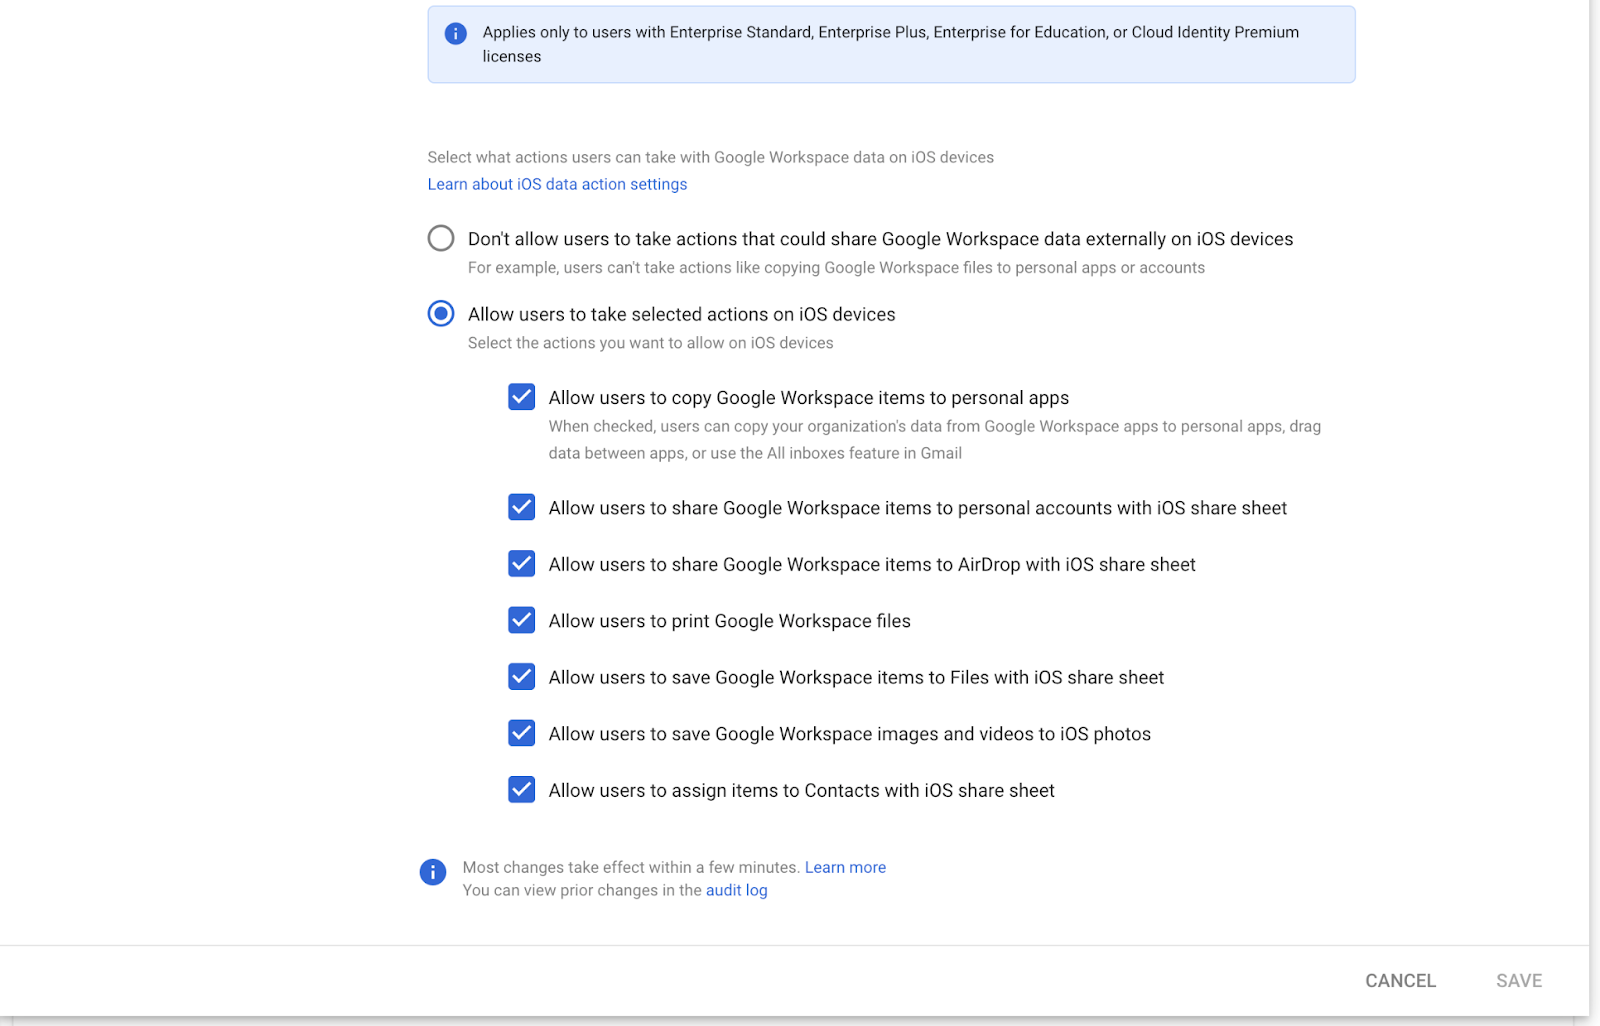Uncheck 'Allow users to print Google Workspace files'
Image resolution: width=1600 pixels, height=1026 pixels.
pos(521,620)
